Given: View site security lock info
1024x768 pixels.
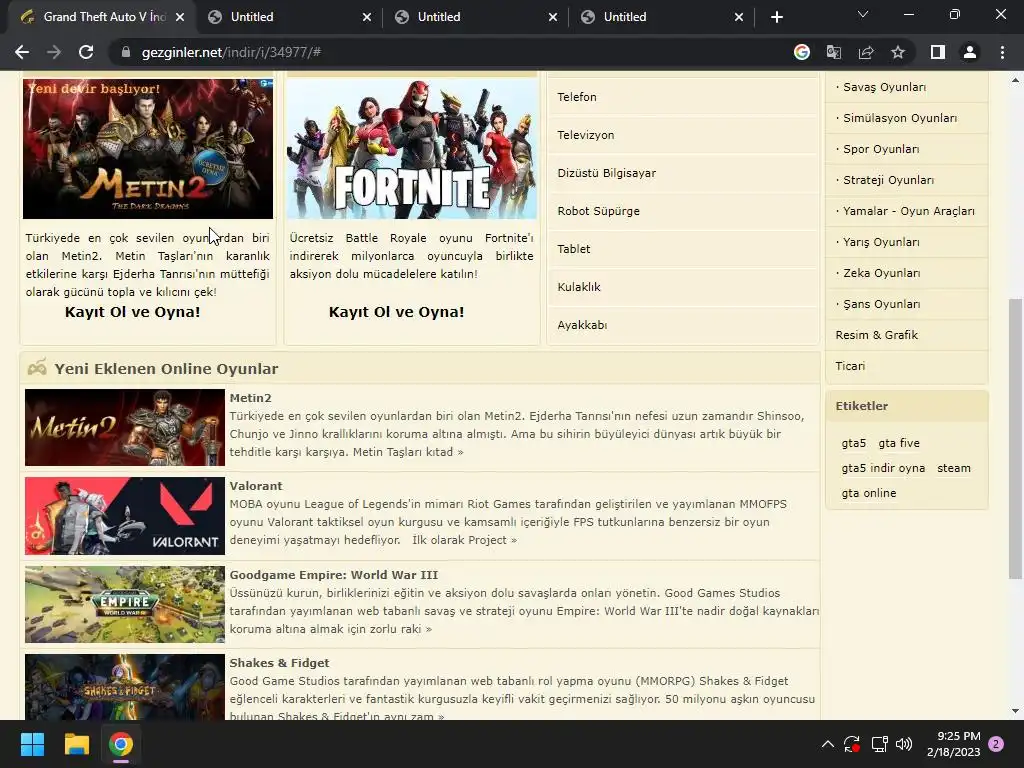Looking at the screenshot, I should pyautogui.click(x=125, y=52).
